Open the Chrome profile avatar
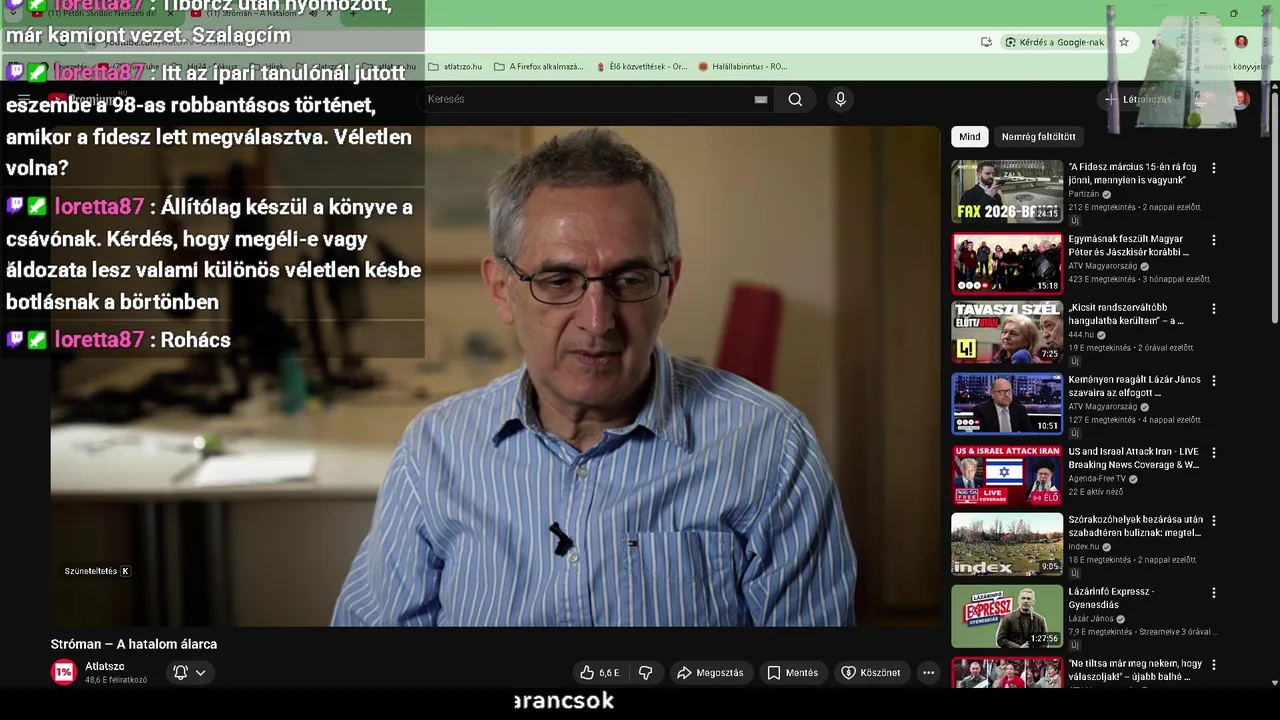 pyautogui.click(x=1241, y=42)
